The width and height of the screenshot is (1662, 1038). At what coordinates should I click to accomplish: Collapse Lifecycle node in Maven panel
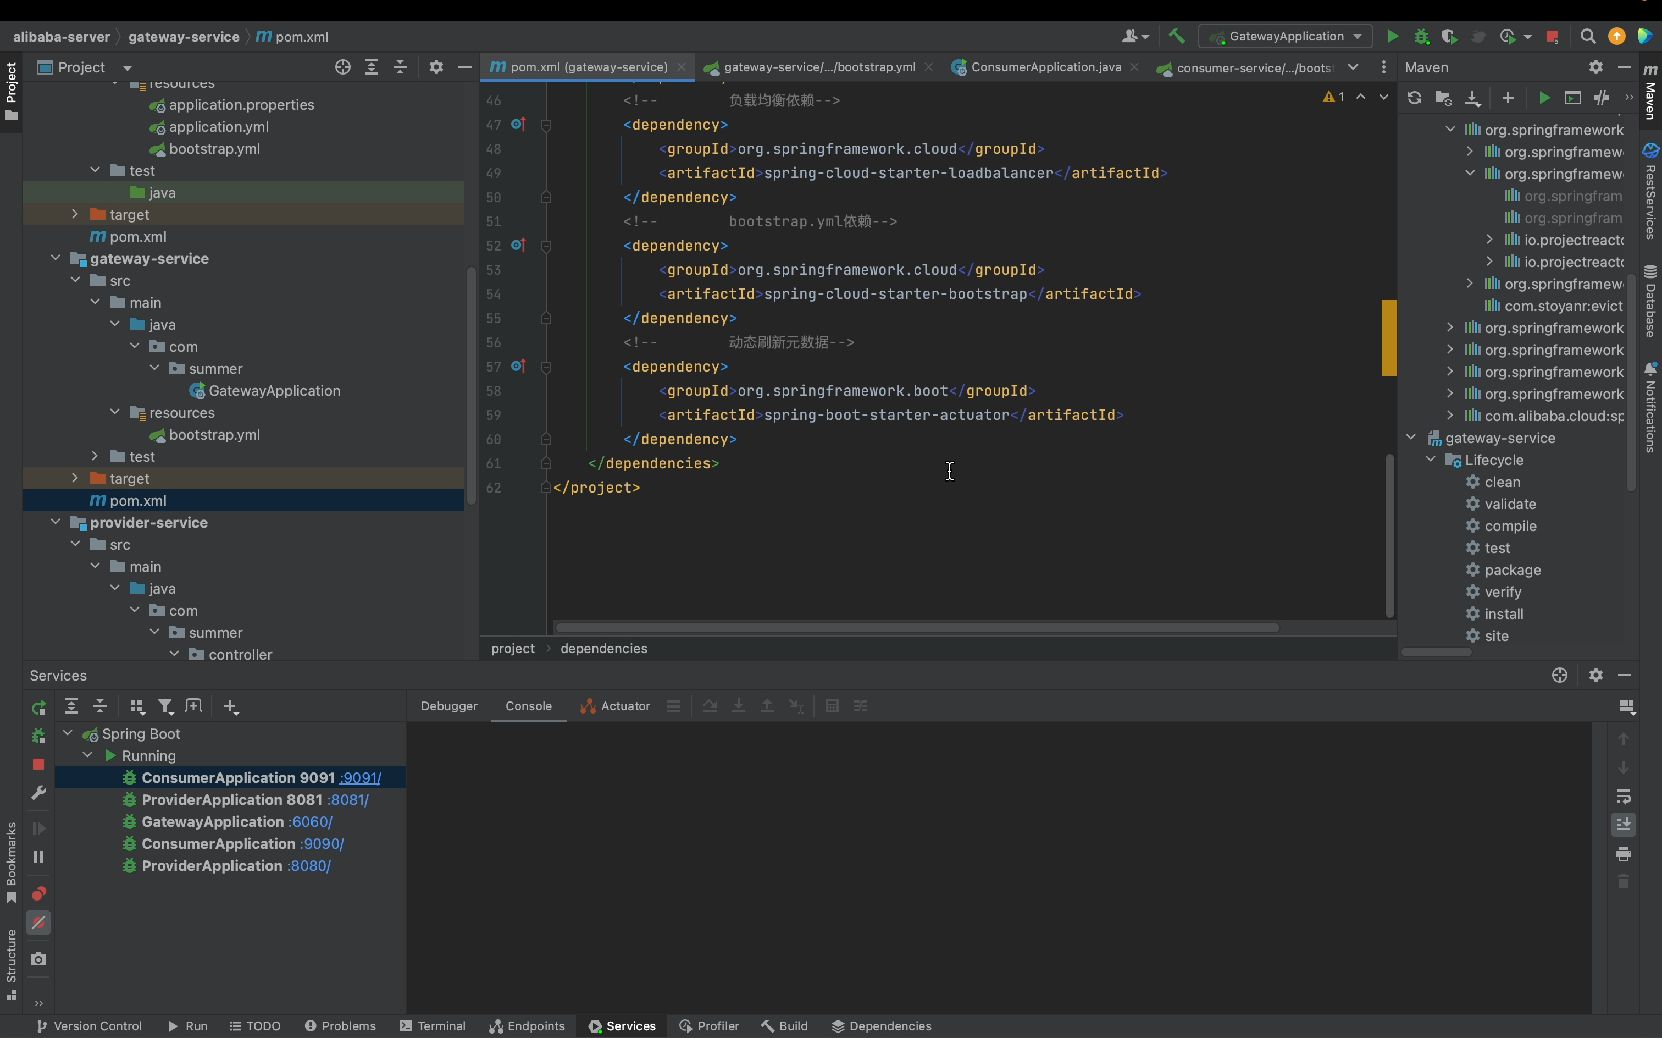pos(1431,460)
